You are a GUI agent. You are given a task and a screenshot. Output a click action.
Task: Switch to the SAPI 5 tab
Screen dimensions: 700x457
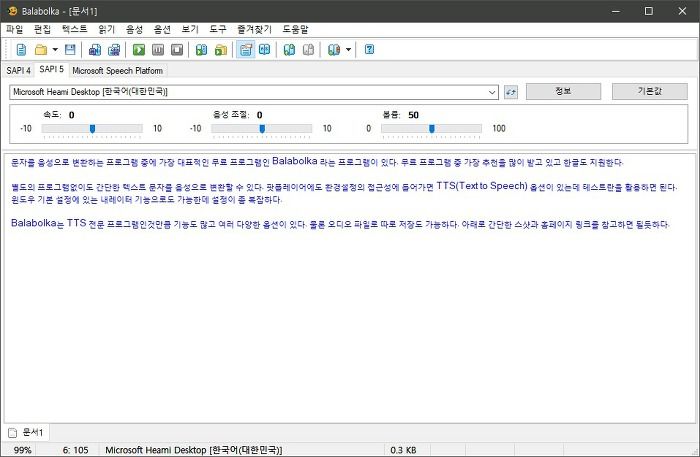click(51, 70)
